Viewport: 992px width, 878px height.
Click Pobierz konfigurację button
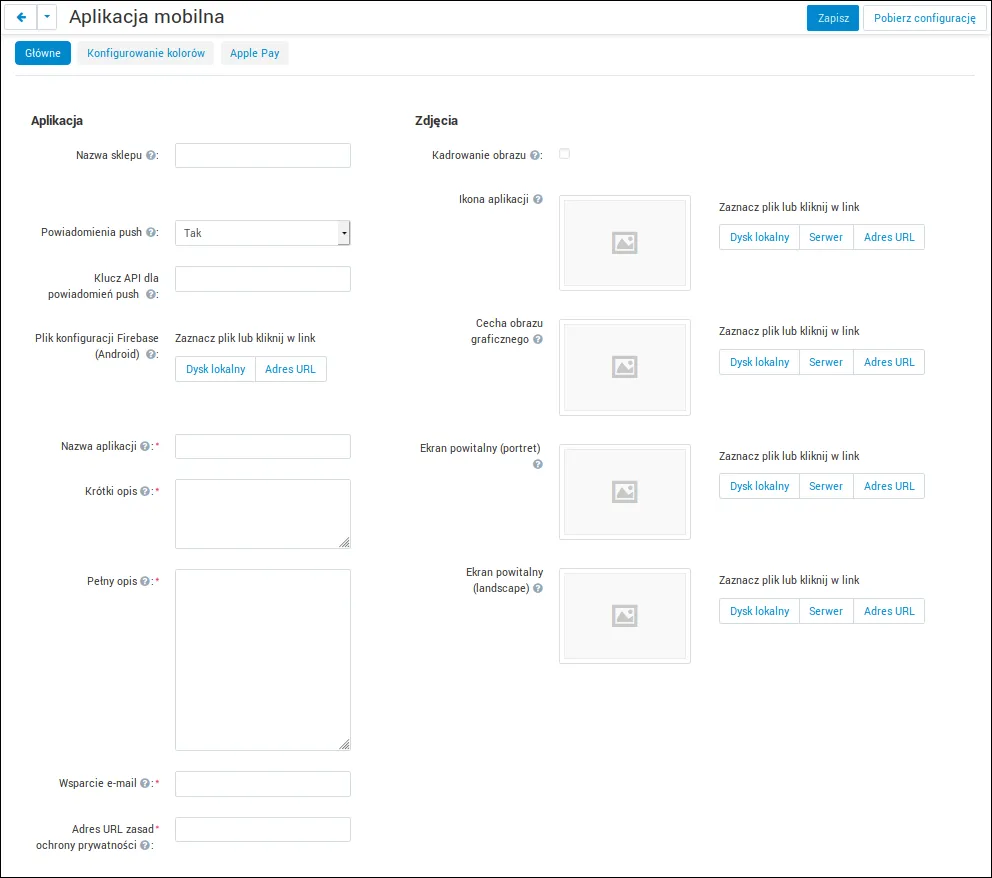(x=925, y=18)
